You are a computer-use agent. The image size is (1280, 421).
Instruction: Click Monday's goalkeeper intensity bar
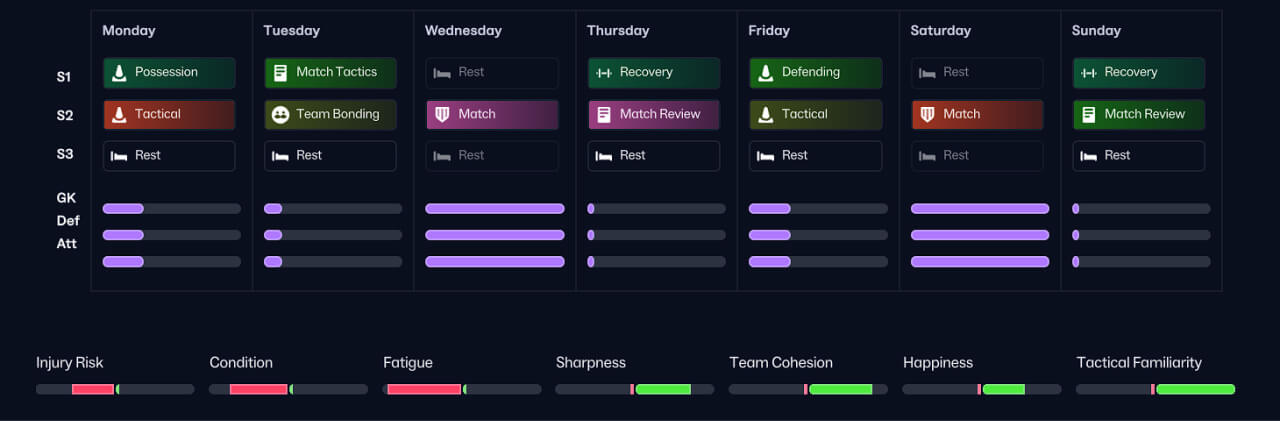(x=171, y=209)
